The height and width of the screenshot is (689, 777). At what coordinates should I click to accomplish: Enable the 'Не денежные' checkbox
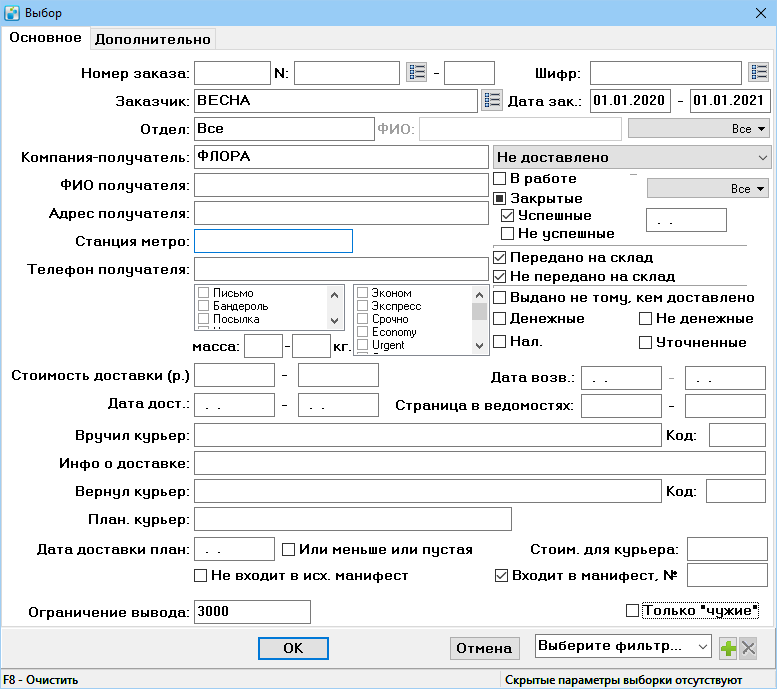click(645, 319)
